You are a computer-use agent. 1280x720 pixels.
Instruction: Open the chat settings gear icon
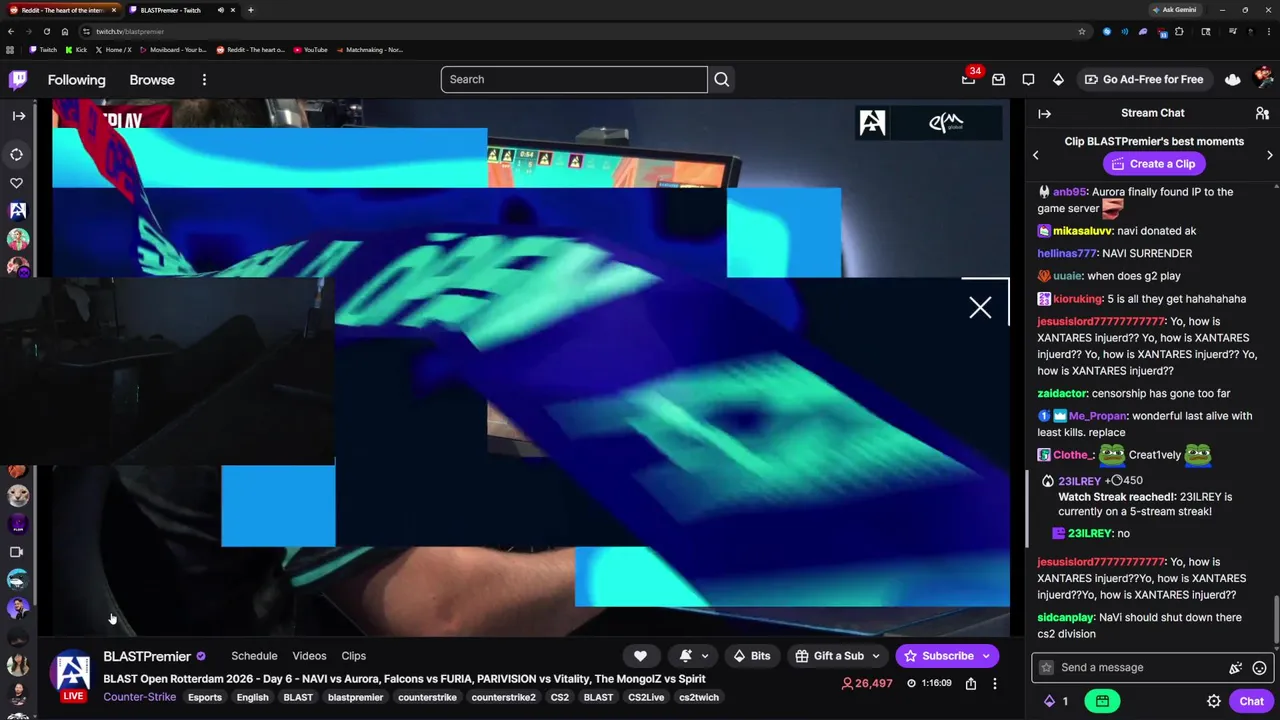pyautogui.click(x=1214, y=701)
